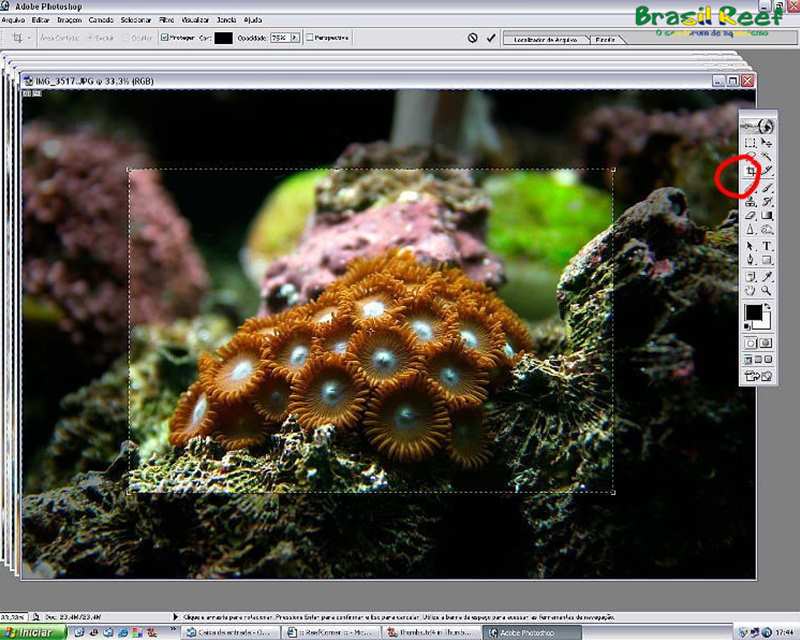This screenshot has width=800, height=640.
Task: Open the Imagem menu
Action: click(x=69, y=19)
